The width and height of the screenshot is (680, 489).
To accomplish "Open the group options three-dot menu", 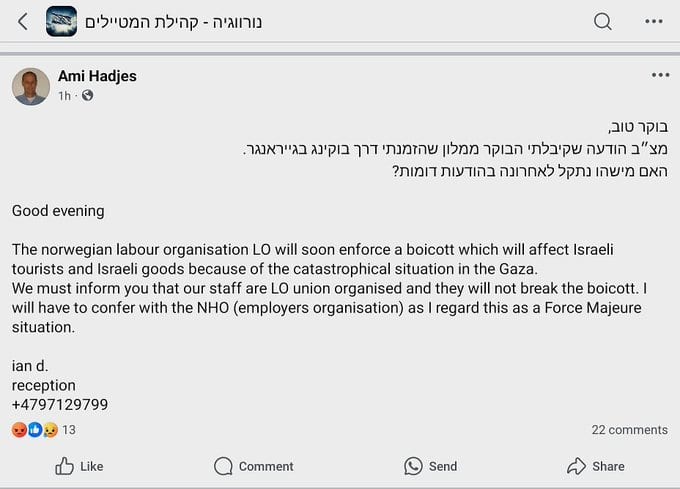I will coord(654,21).
